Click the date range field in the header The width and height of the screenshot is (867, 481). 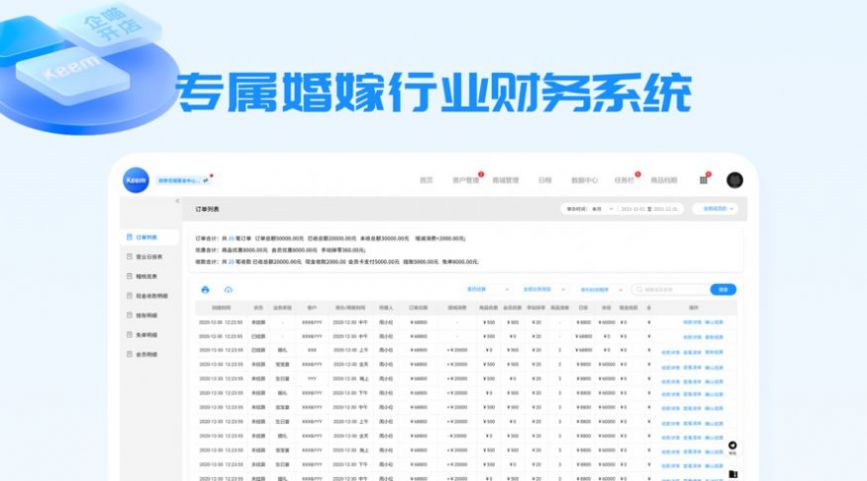pos(649,209)
